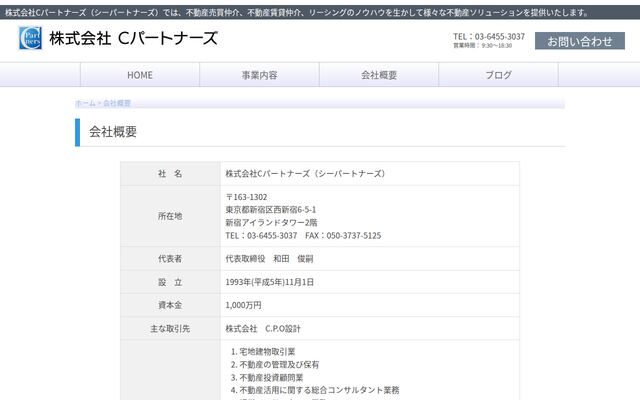Select list item 4. 不動産活用に関する総合コンサルタント業務

[315, 390]
